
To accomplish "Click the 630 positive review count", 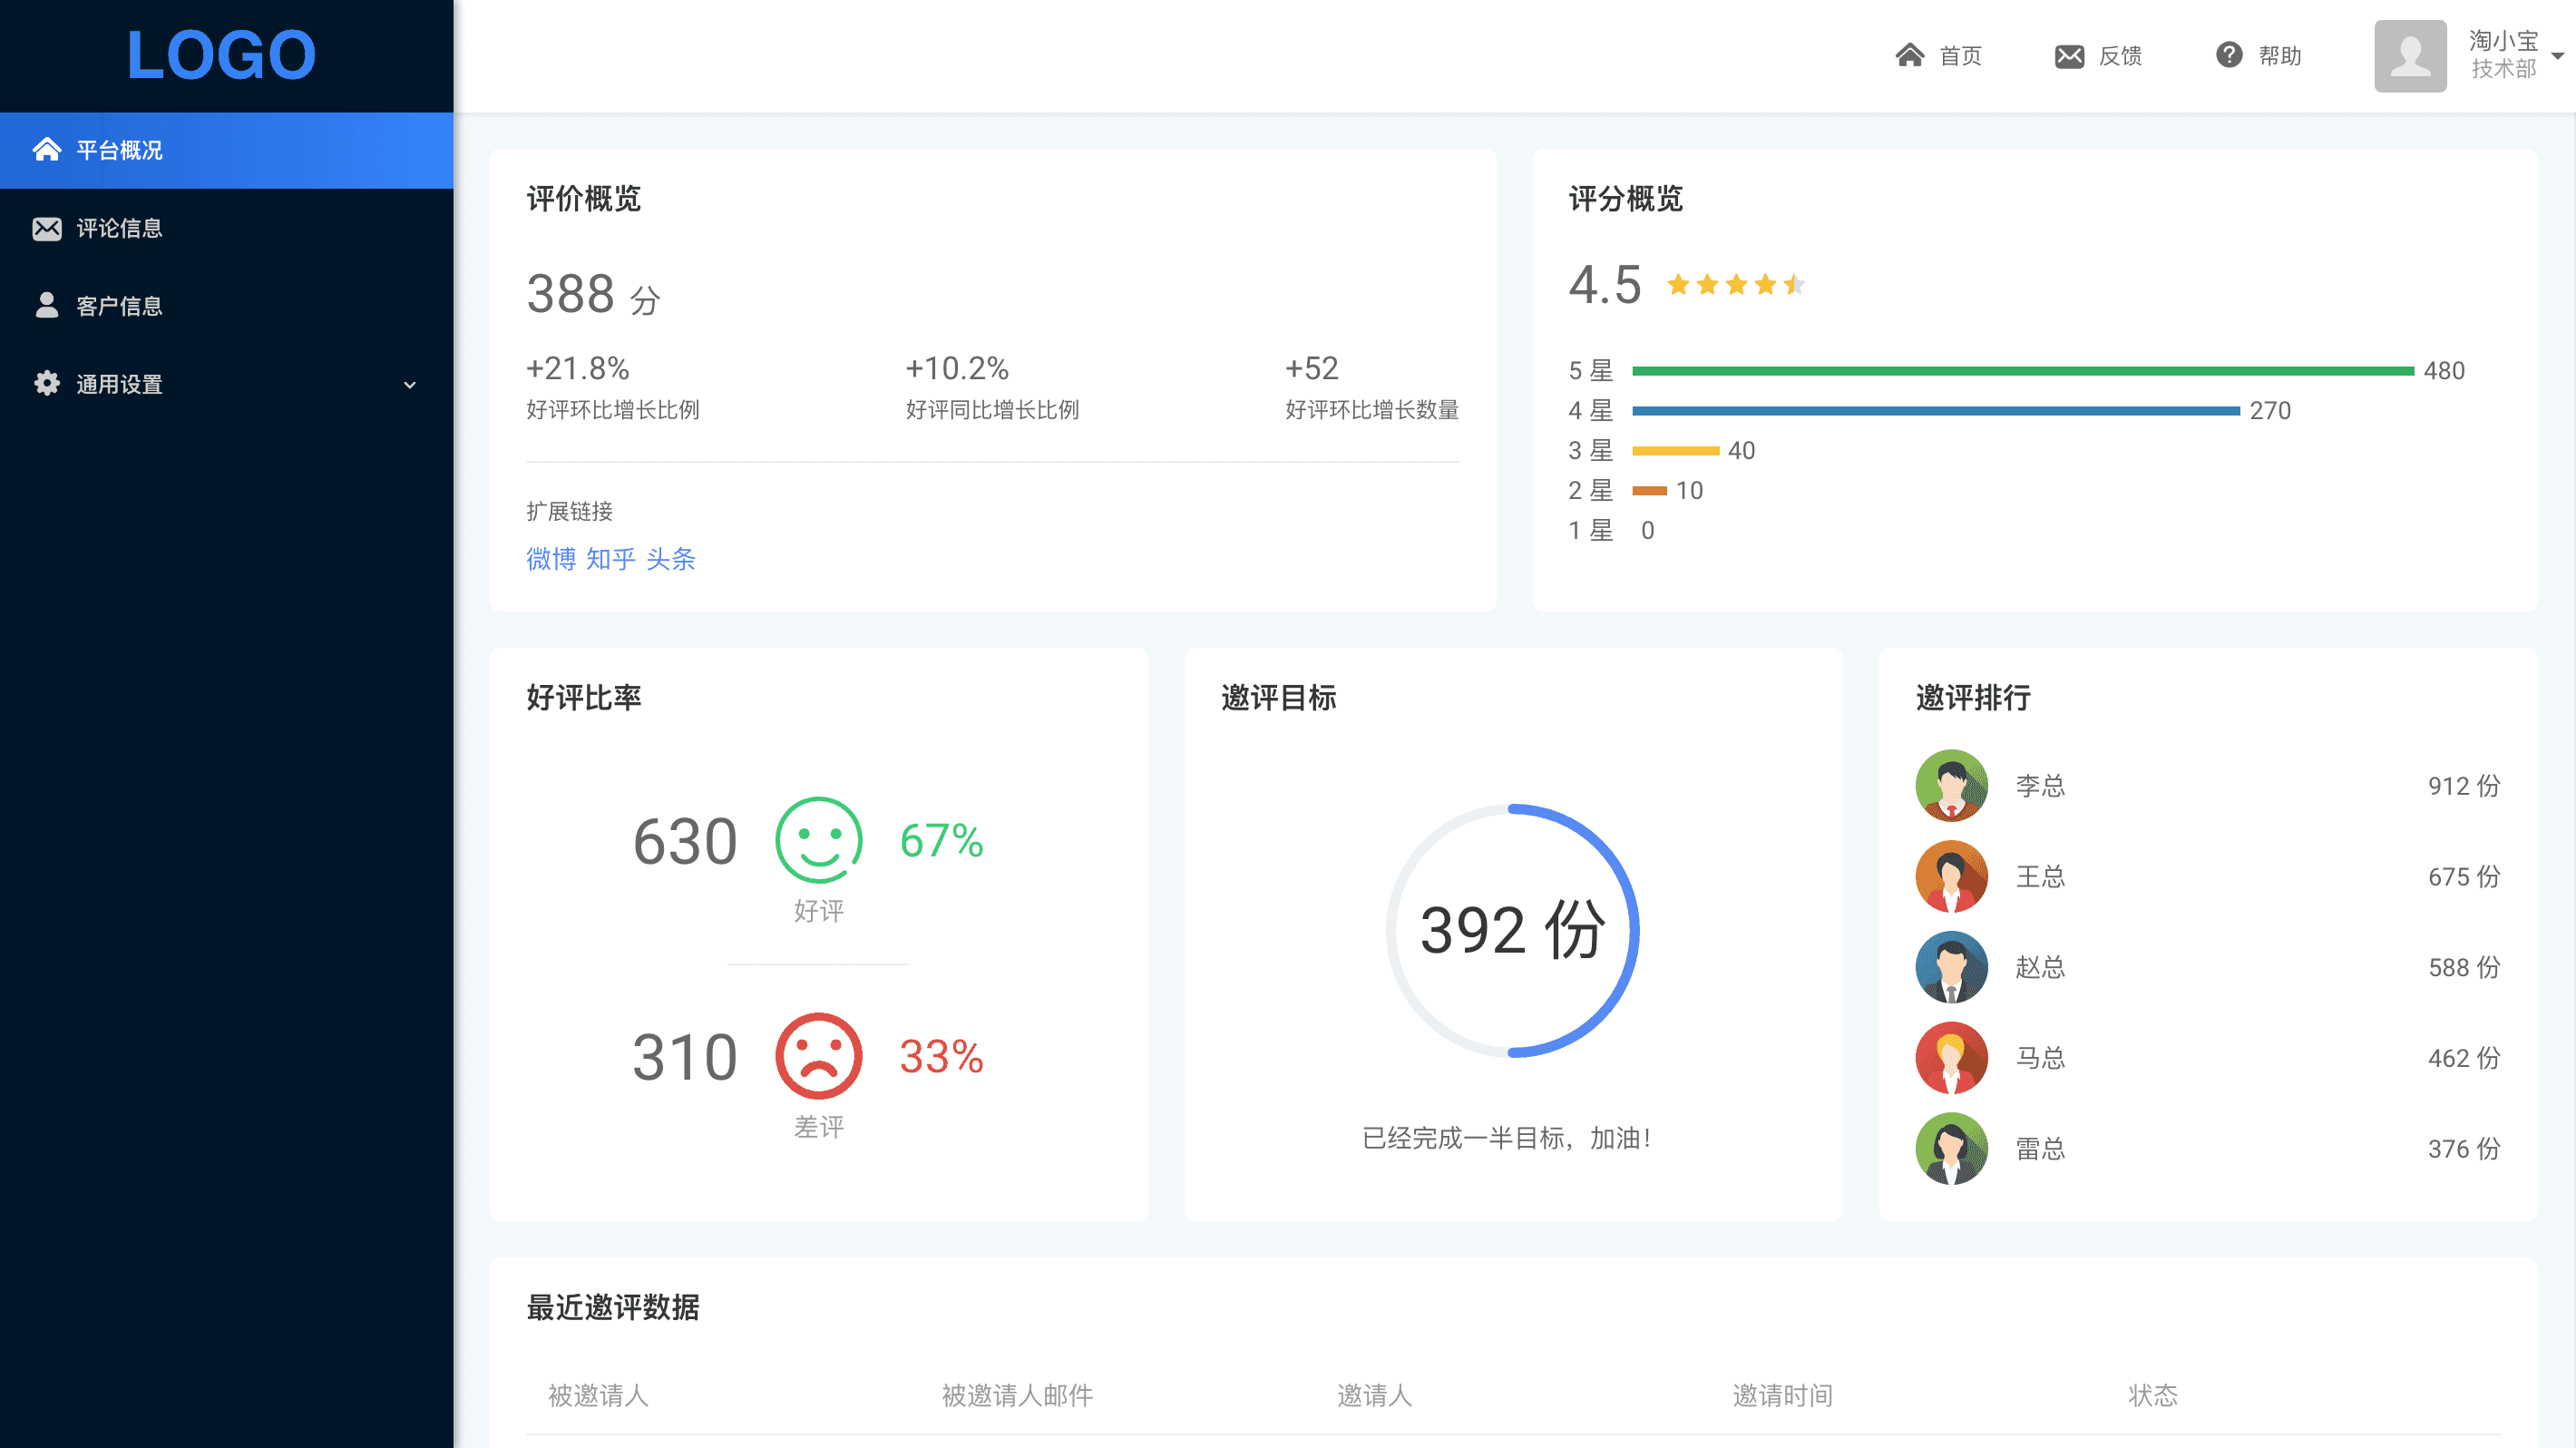I will pos(685,841).
